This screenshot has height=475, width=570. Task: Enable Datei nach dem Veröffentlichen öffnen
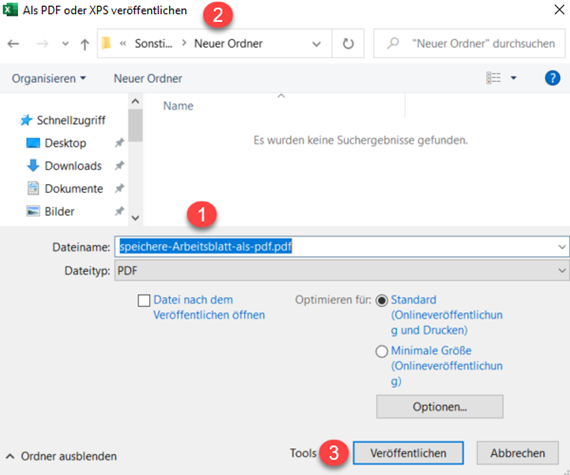point(144,301)
